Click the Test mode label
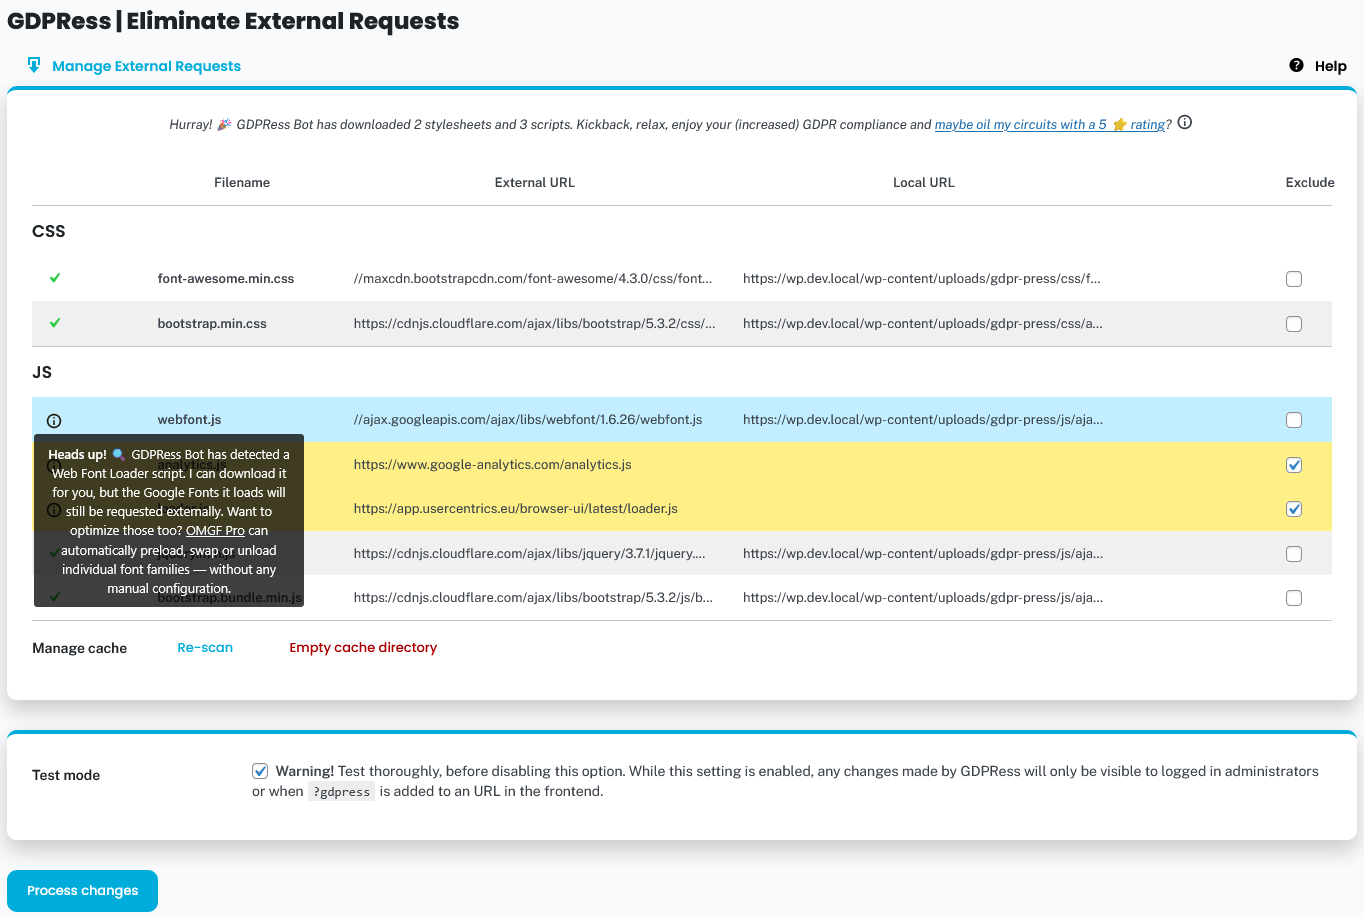The image size is (1364, 919). (x=66, y=775)
